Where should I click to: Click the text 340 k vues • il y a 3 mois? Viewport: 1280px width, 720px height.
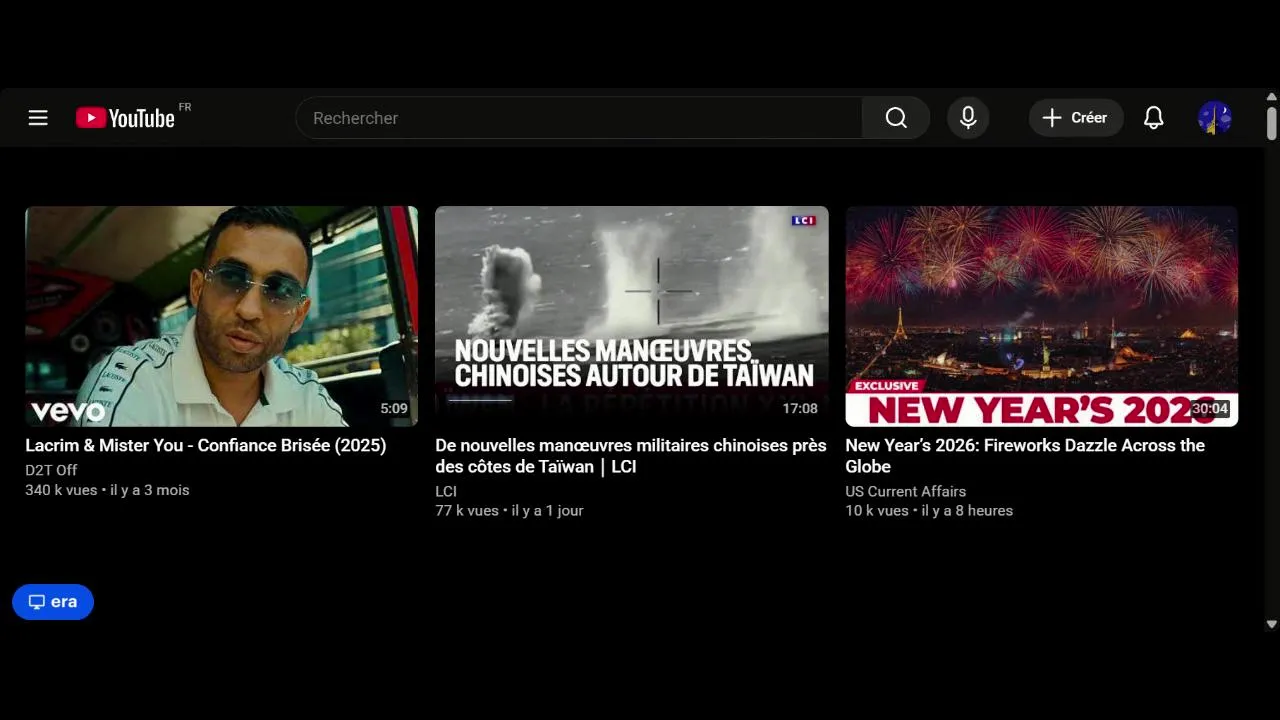click(107, 490)
